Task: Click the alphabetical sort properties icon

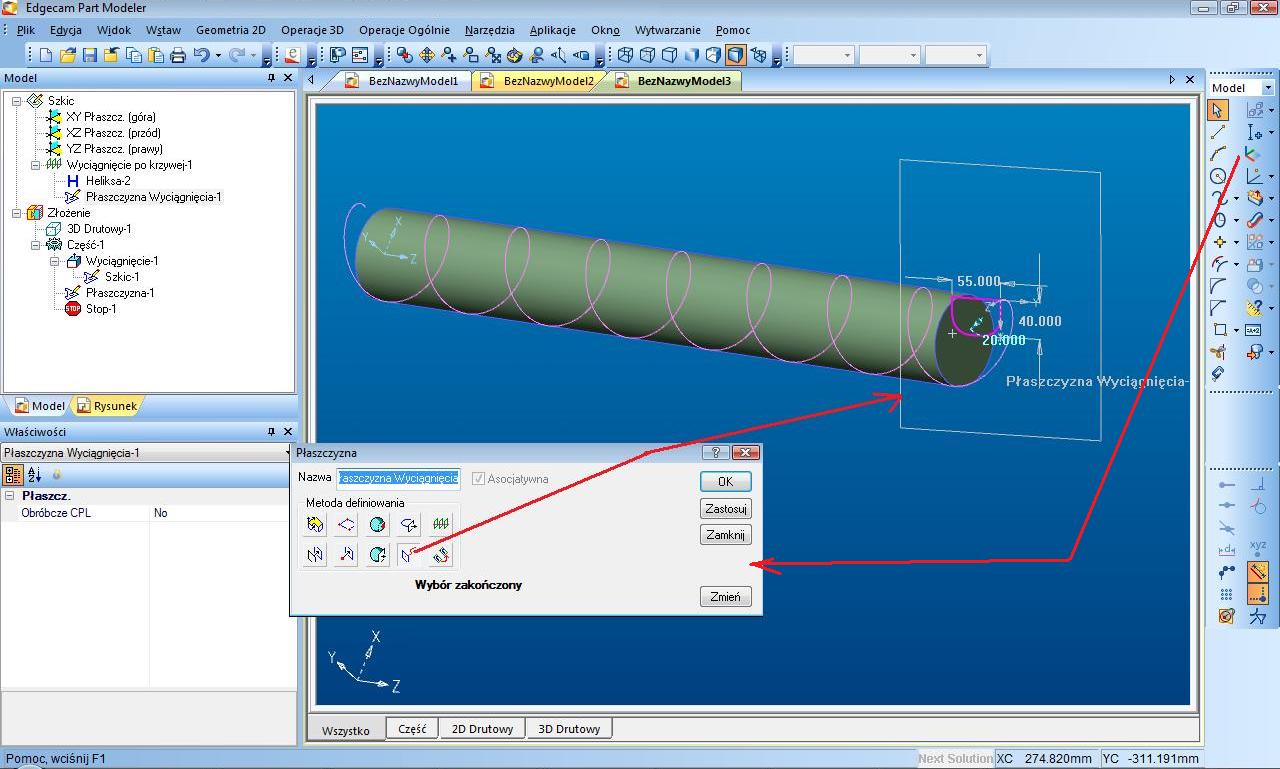Action: 34,475
